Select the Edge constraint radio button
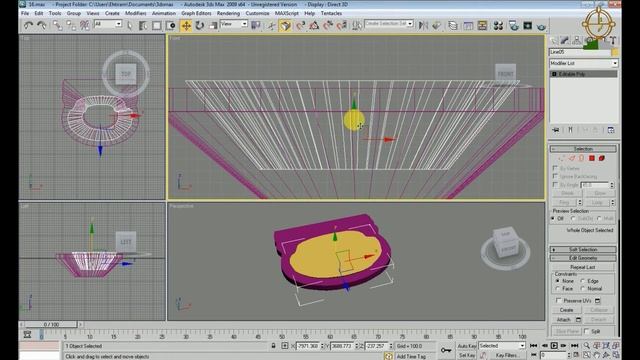This screenshot has width=640, height=360. point(583,281)
